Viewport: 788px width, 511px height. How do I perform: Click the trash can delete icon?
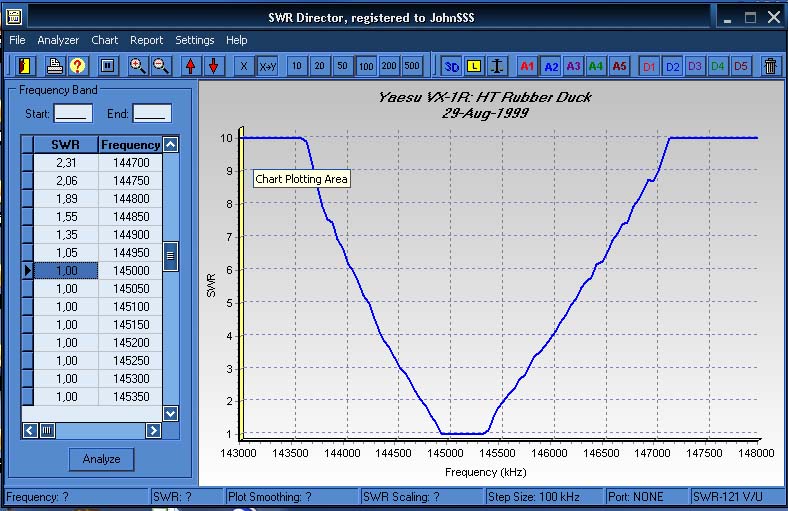point(770,66)
